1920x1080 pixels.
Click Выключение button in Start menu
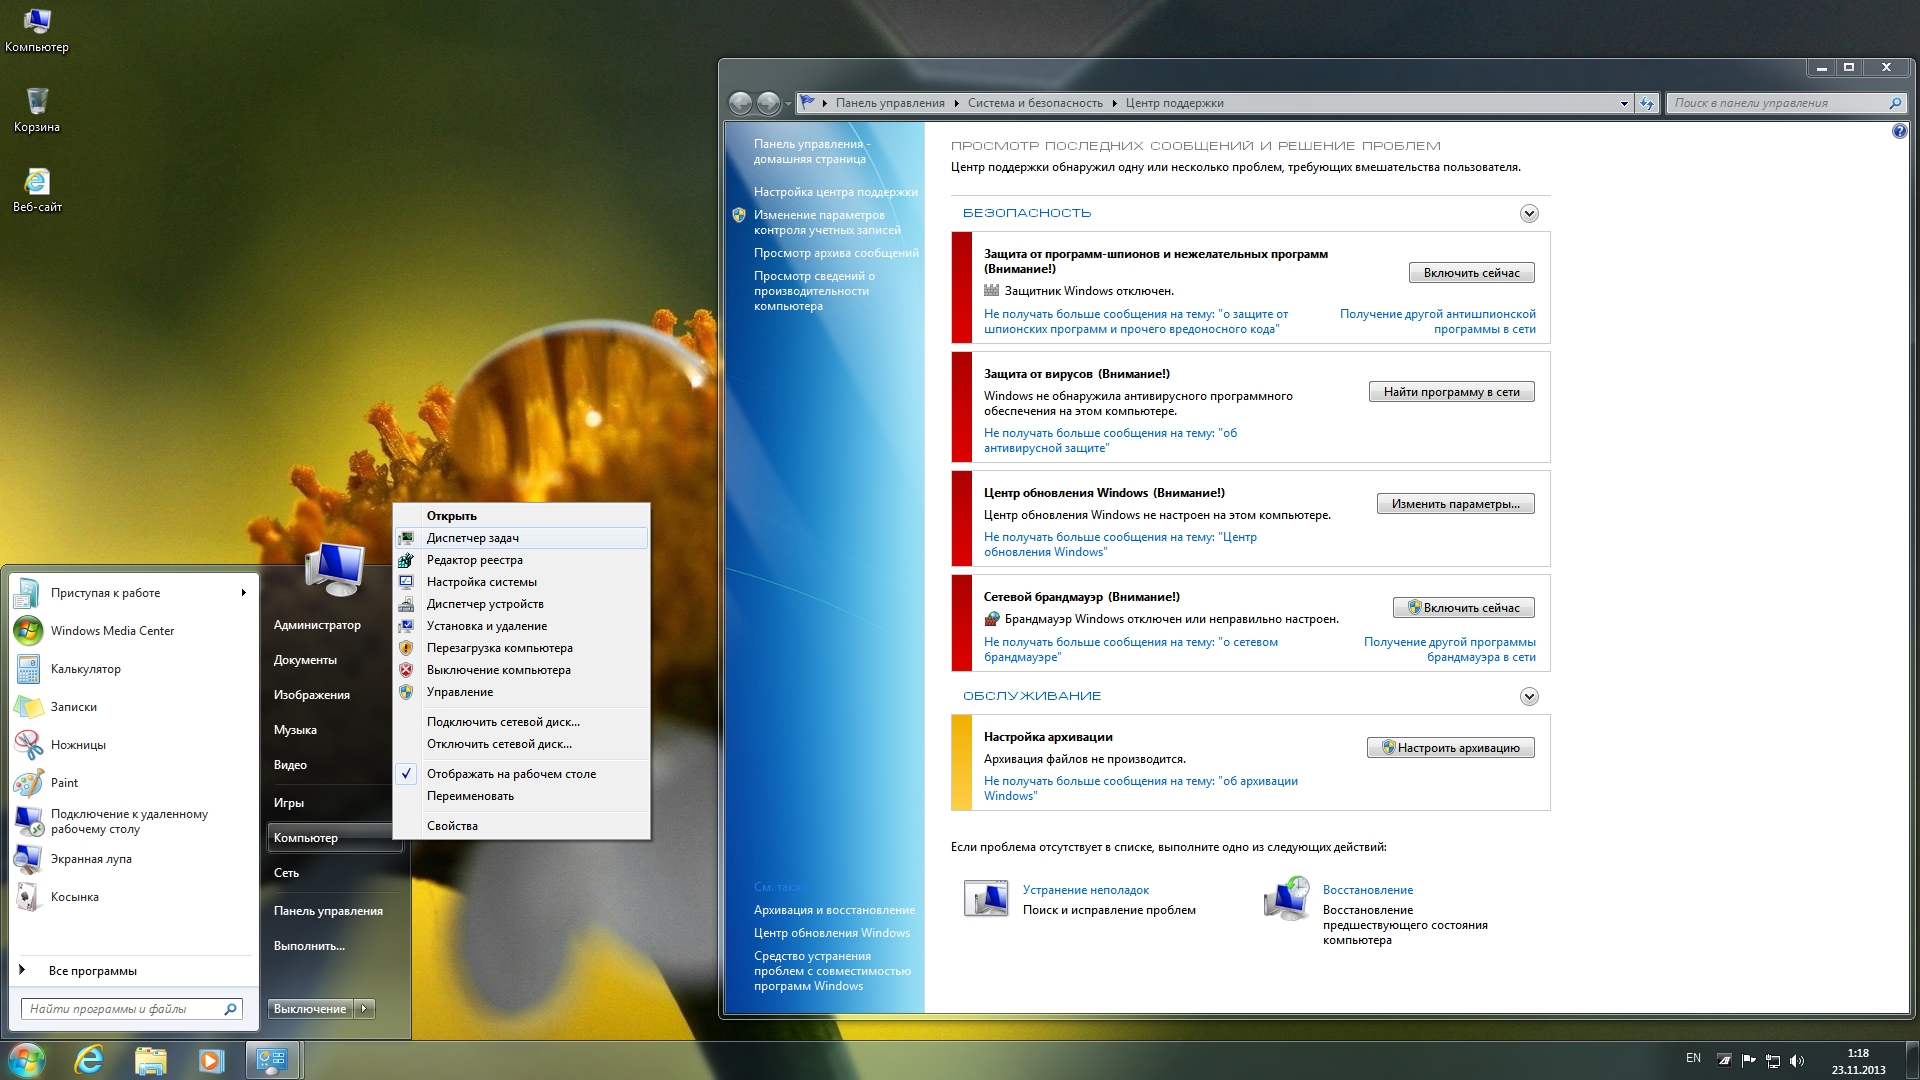pos(309,1007)
